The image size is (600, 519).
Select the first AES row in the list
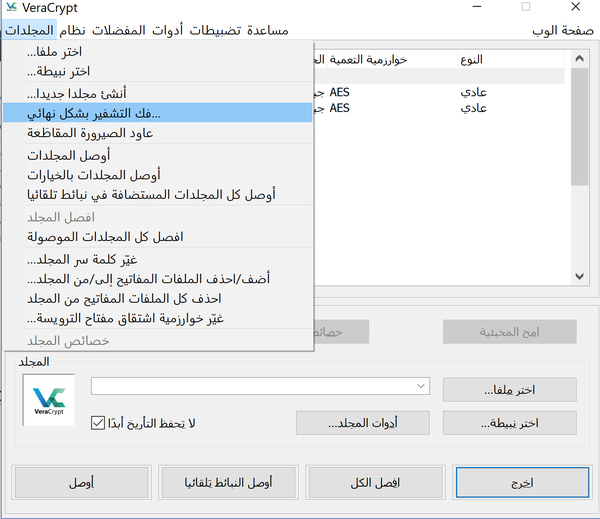point(439,92)
